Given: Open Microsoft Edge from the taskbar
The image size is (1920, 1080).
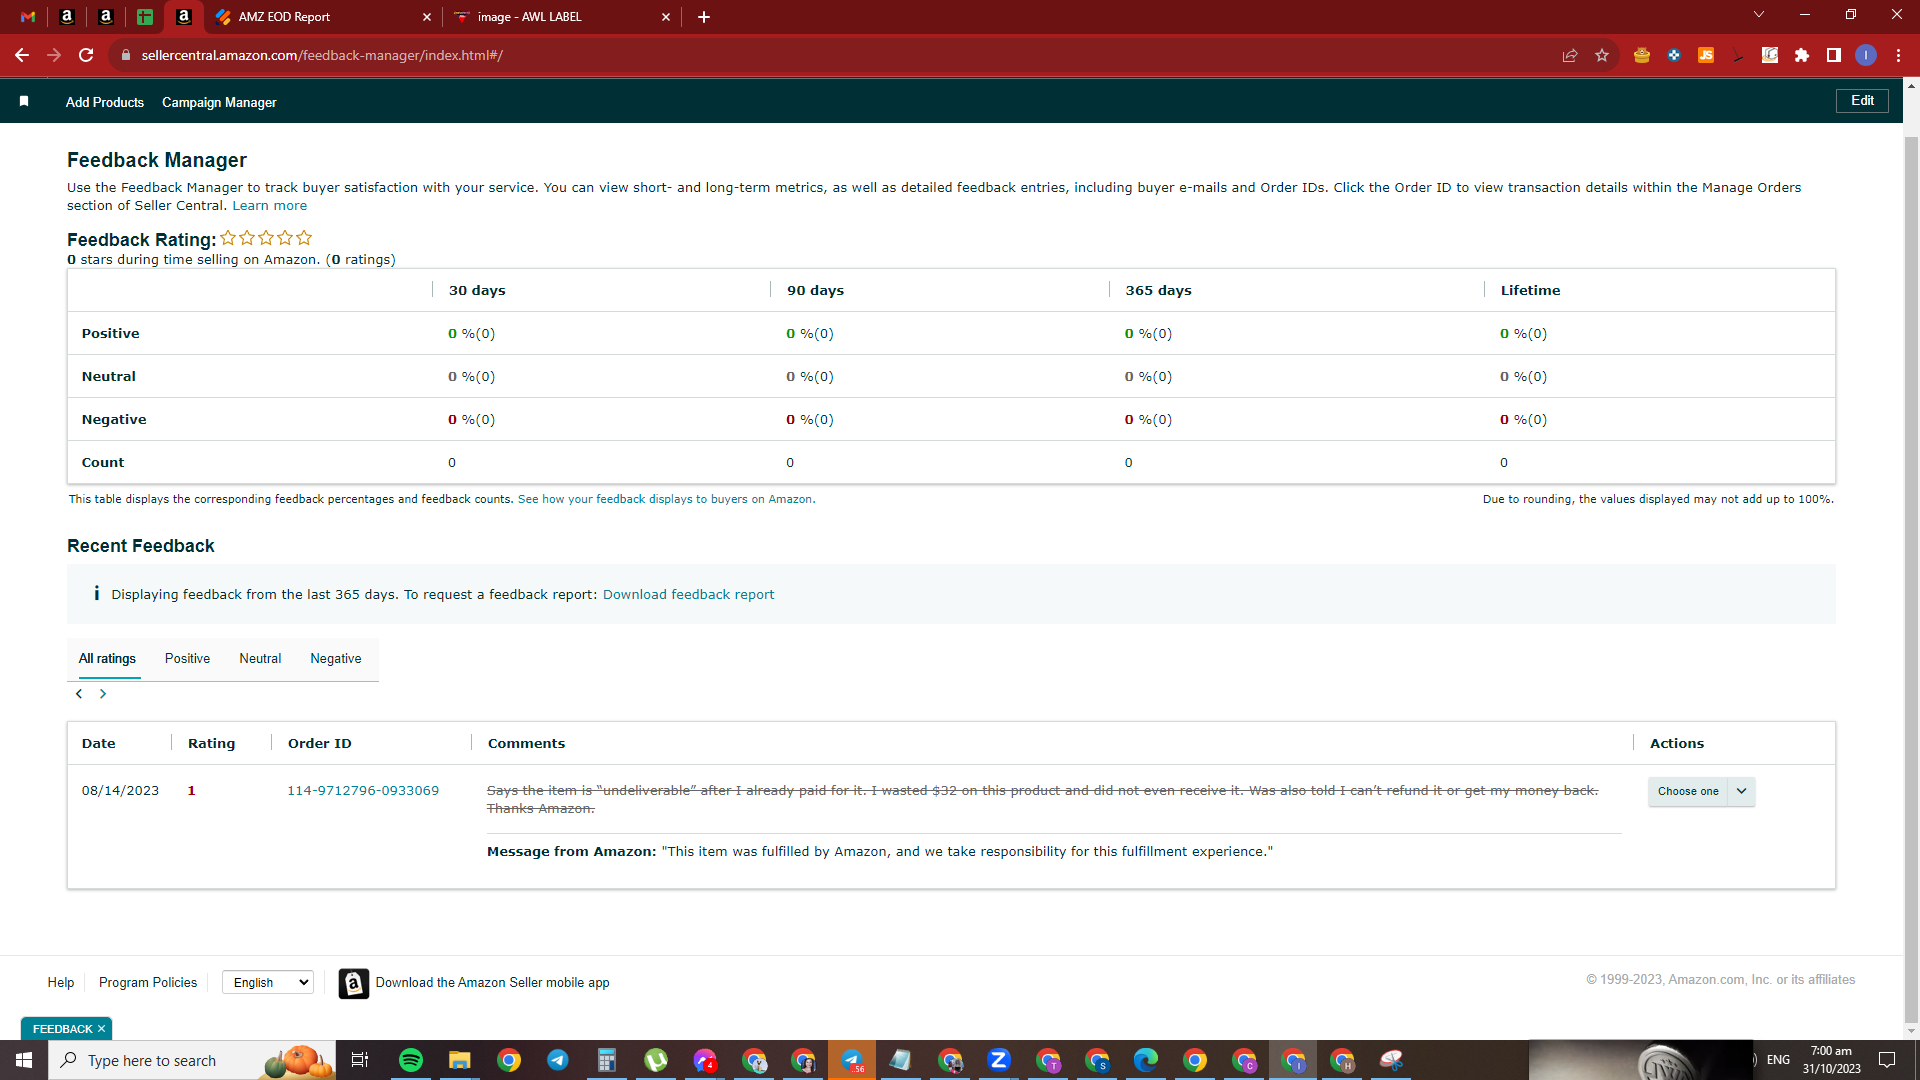Looking at the screenshot, I should tap(1146, 1060).
